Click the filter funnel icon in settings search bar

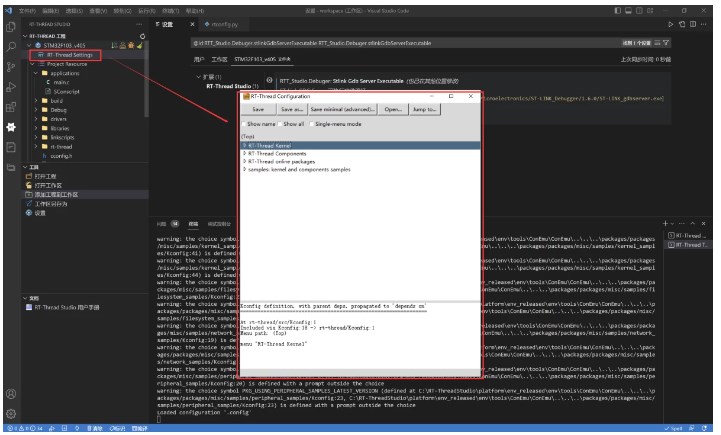tap(666, 43)
